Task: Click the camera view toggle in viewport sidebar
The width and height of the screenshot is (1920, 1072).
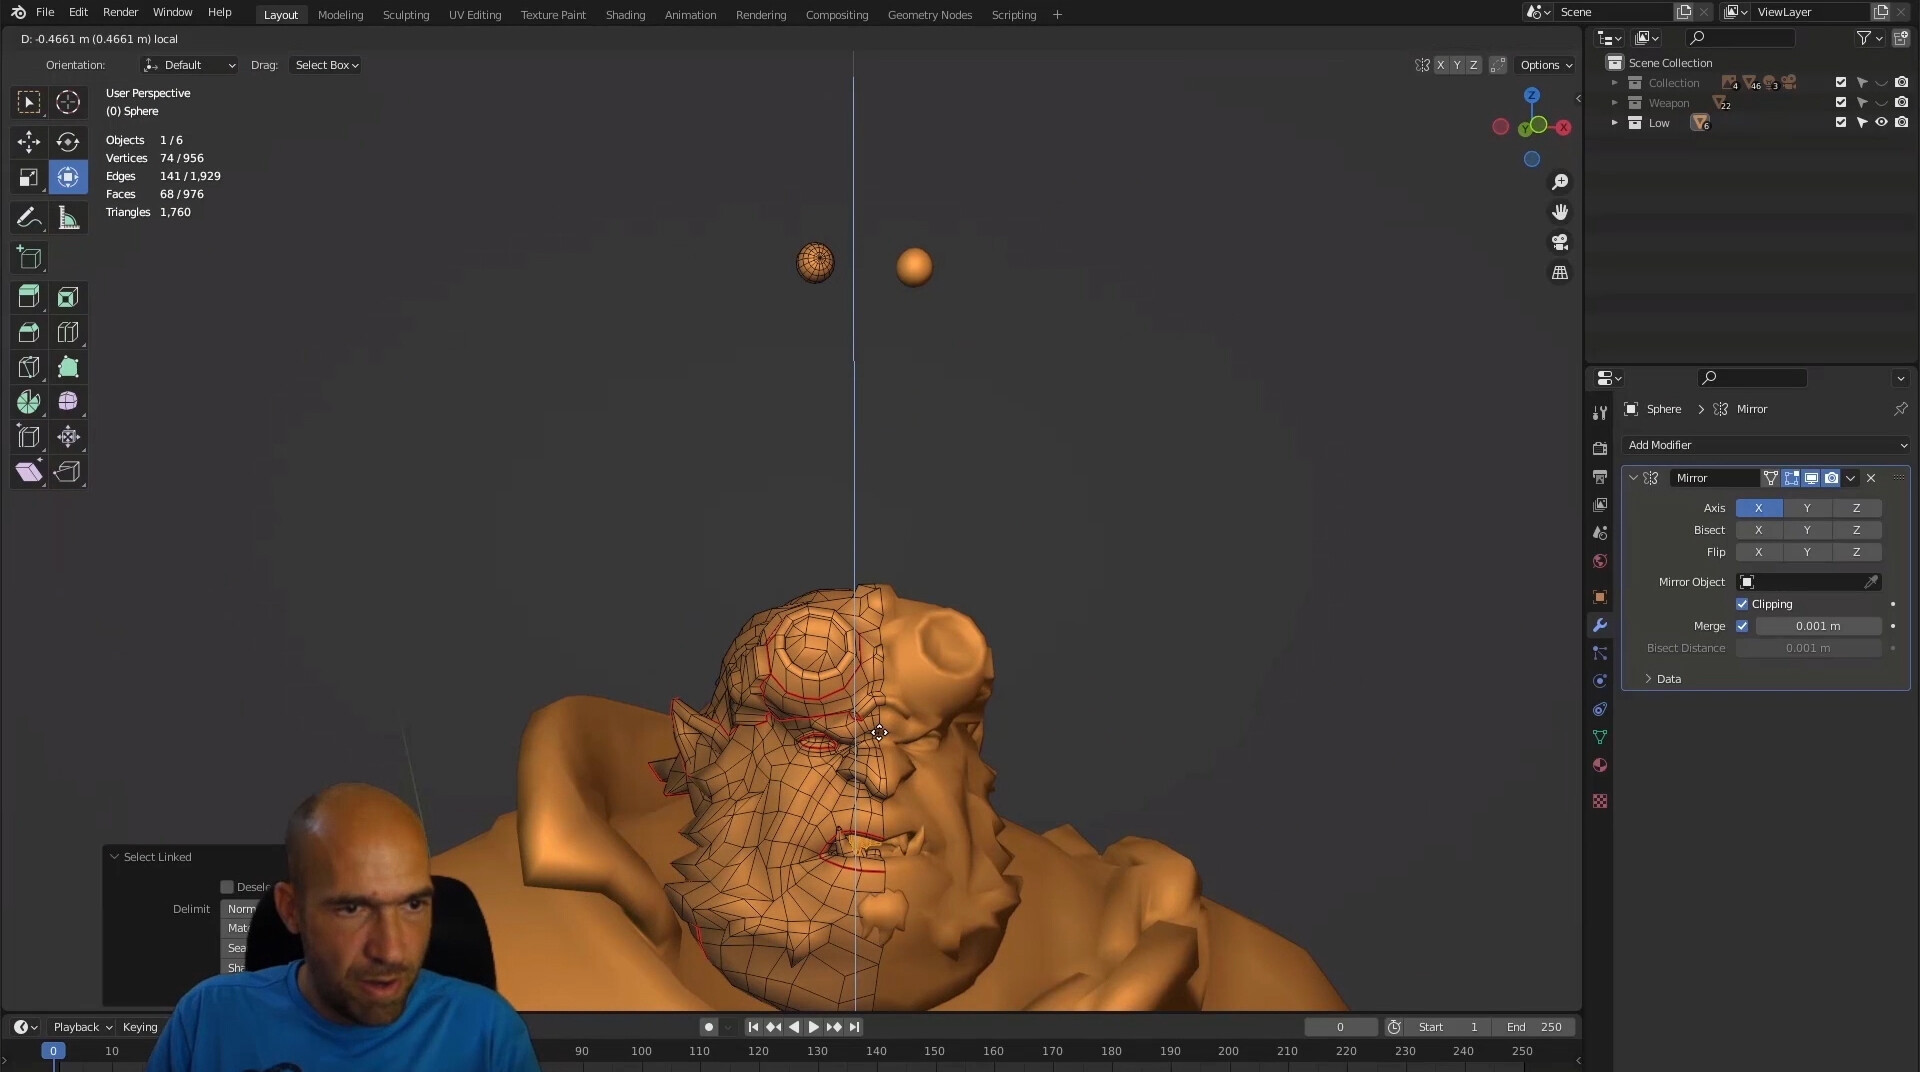Action: [x=1560, y=242]
